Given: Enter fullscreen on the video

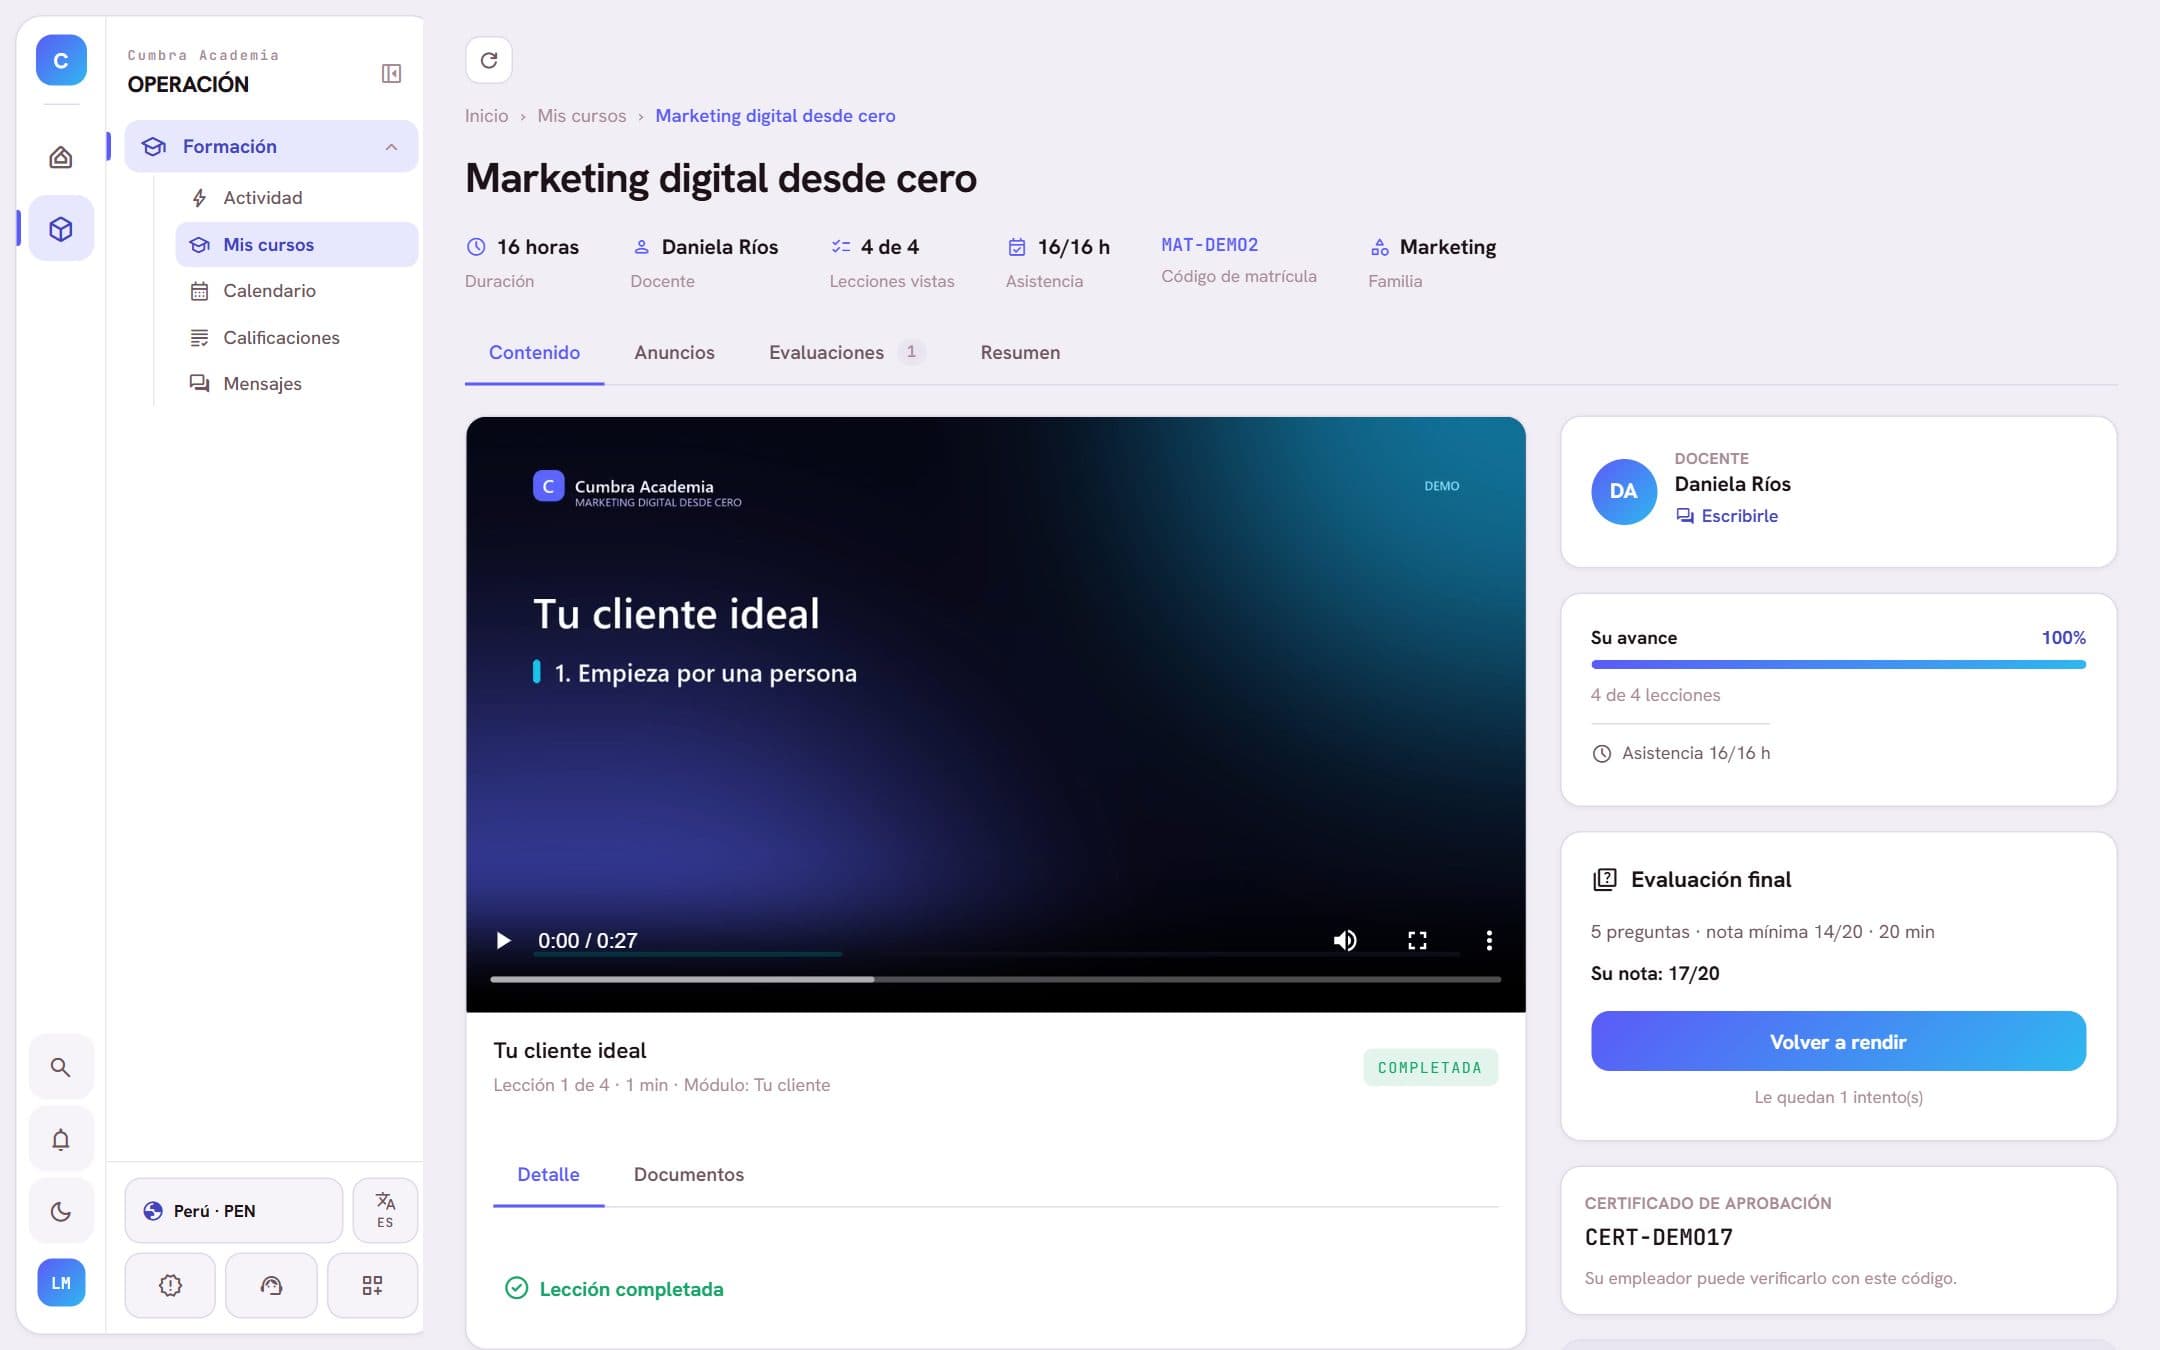Looking at the screenshot, I should 1417,940.
